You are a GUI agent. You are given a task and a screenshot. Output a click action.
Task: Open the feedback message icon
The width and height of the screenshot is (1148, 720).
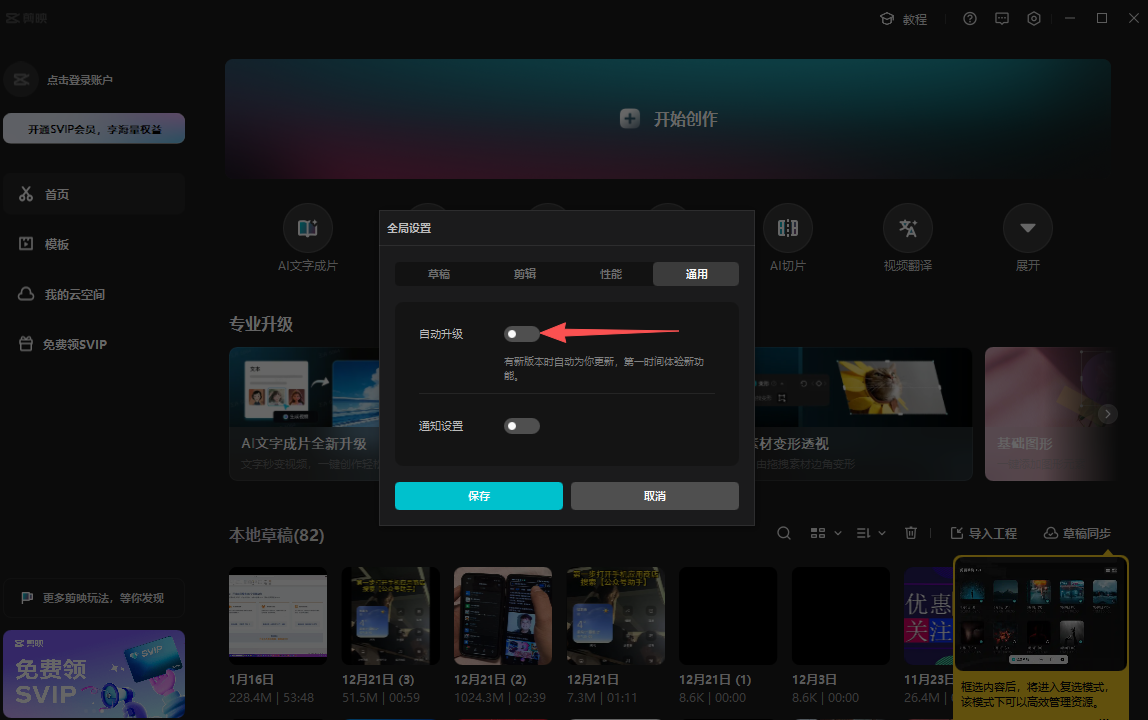click(1002, 19)
